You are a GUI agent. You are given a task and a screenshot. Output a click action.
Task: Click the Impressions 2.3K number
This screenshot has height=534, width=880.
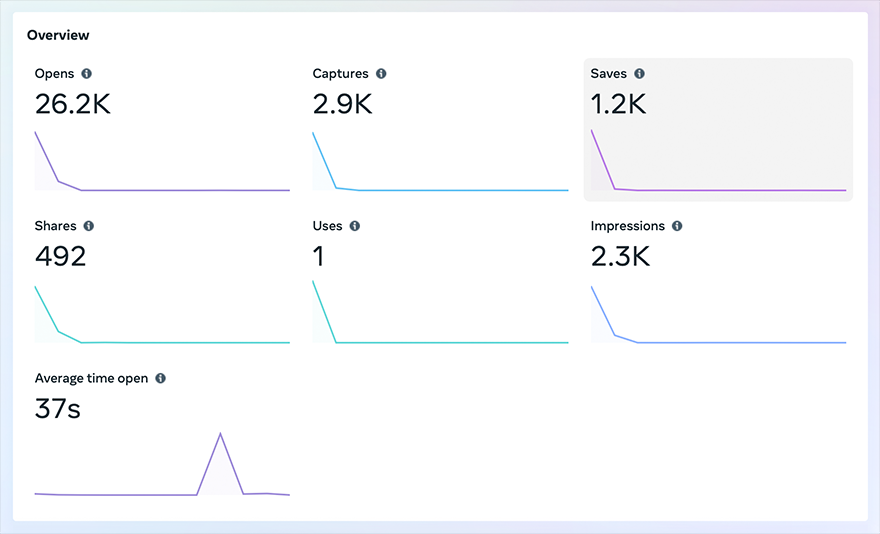point(620,257)
